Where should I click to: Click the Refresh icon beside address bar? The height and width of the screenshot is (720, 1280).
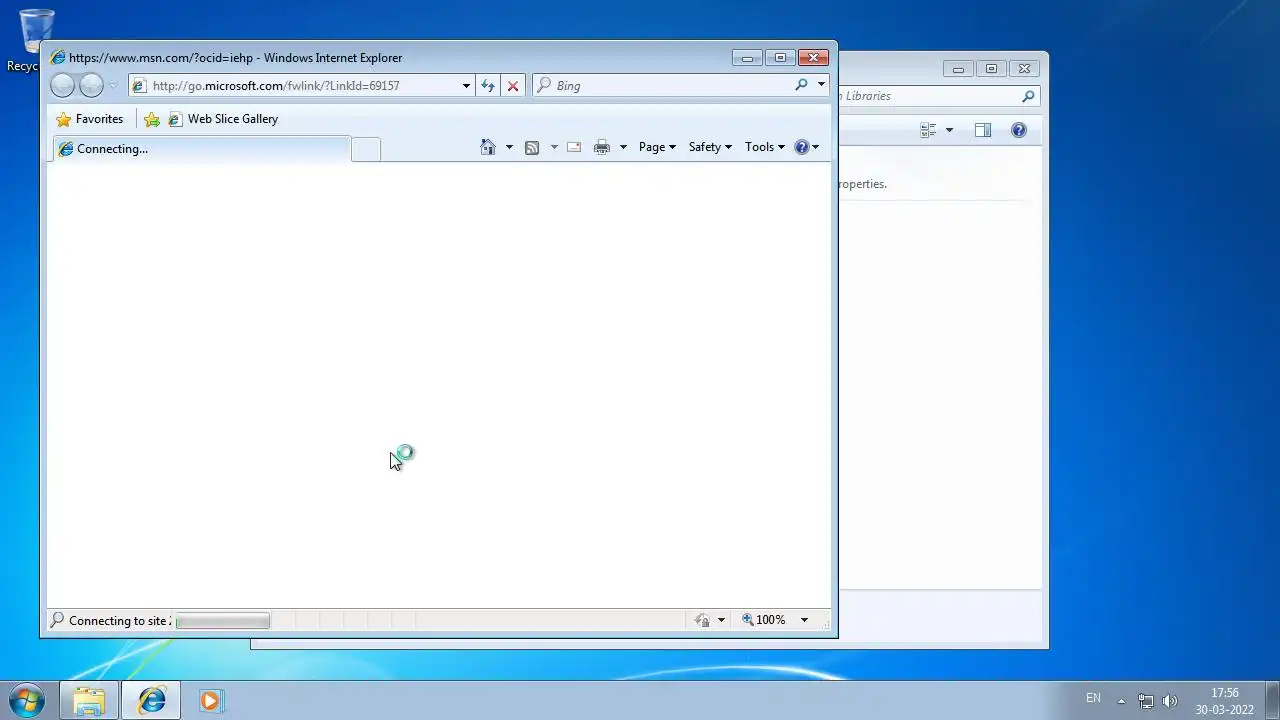[488, 86]
